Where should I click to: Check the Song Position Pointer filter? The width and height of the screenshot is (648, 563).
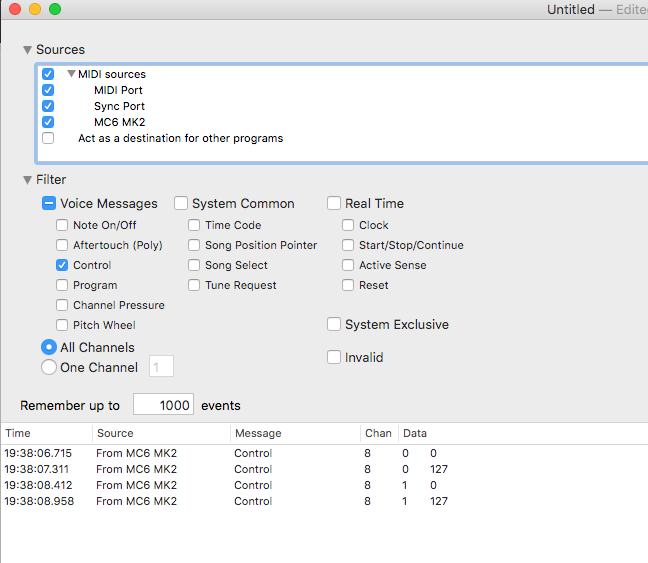point(194,245)
